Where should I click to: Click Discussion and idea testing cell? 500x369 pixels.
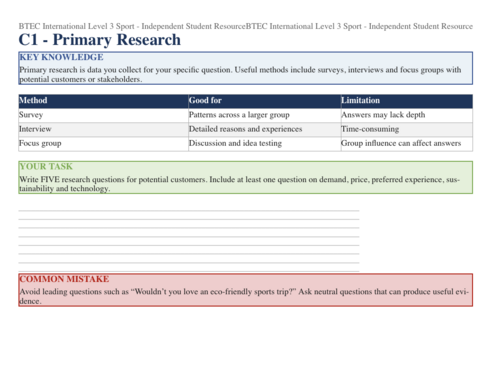coord(265,144)
